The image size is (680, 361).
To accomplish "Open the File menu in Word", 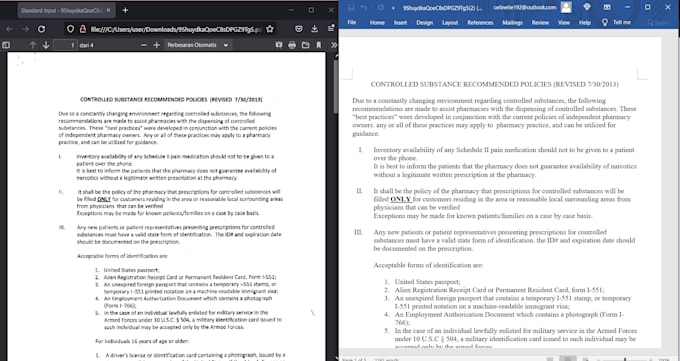I will (352, 22).
